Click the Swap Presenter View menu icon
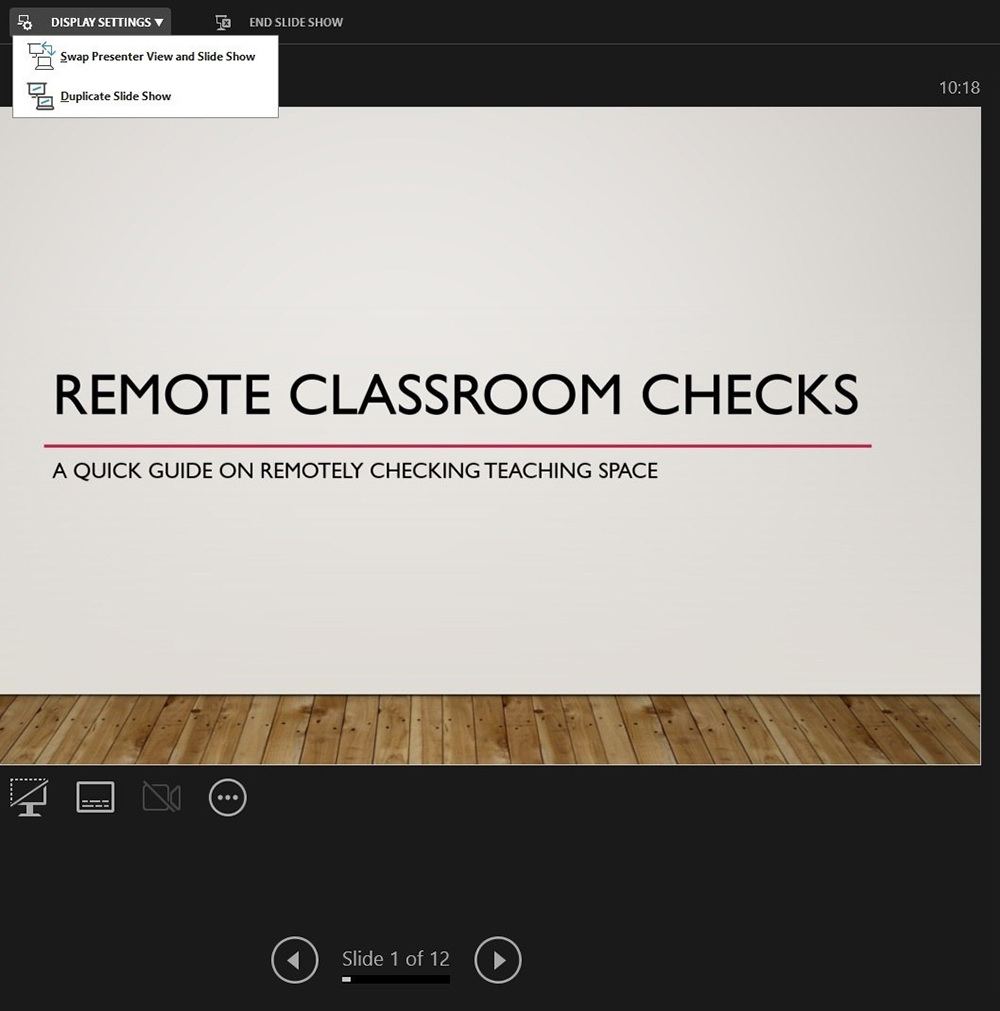 (x=41, y=56)
